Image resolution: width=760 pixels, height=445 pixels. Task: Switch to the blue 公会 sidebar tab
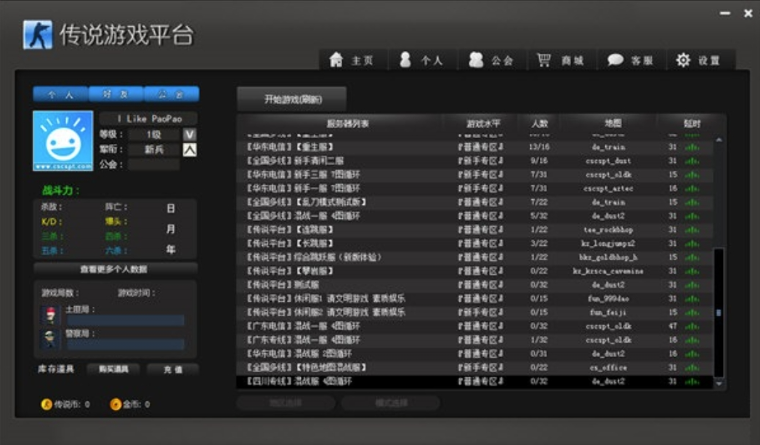pos(171,94)
